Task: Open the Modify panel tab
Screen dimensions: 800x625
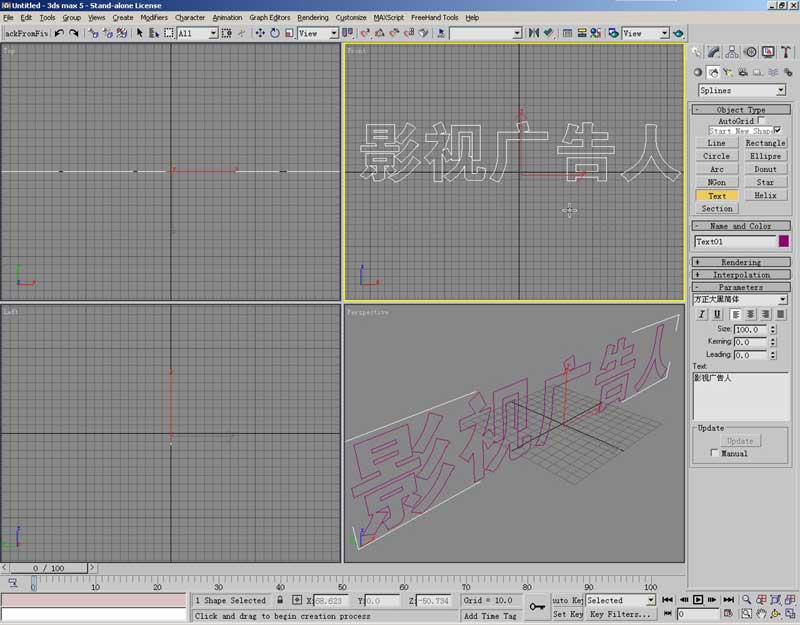Action: 714,52
